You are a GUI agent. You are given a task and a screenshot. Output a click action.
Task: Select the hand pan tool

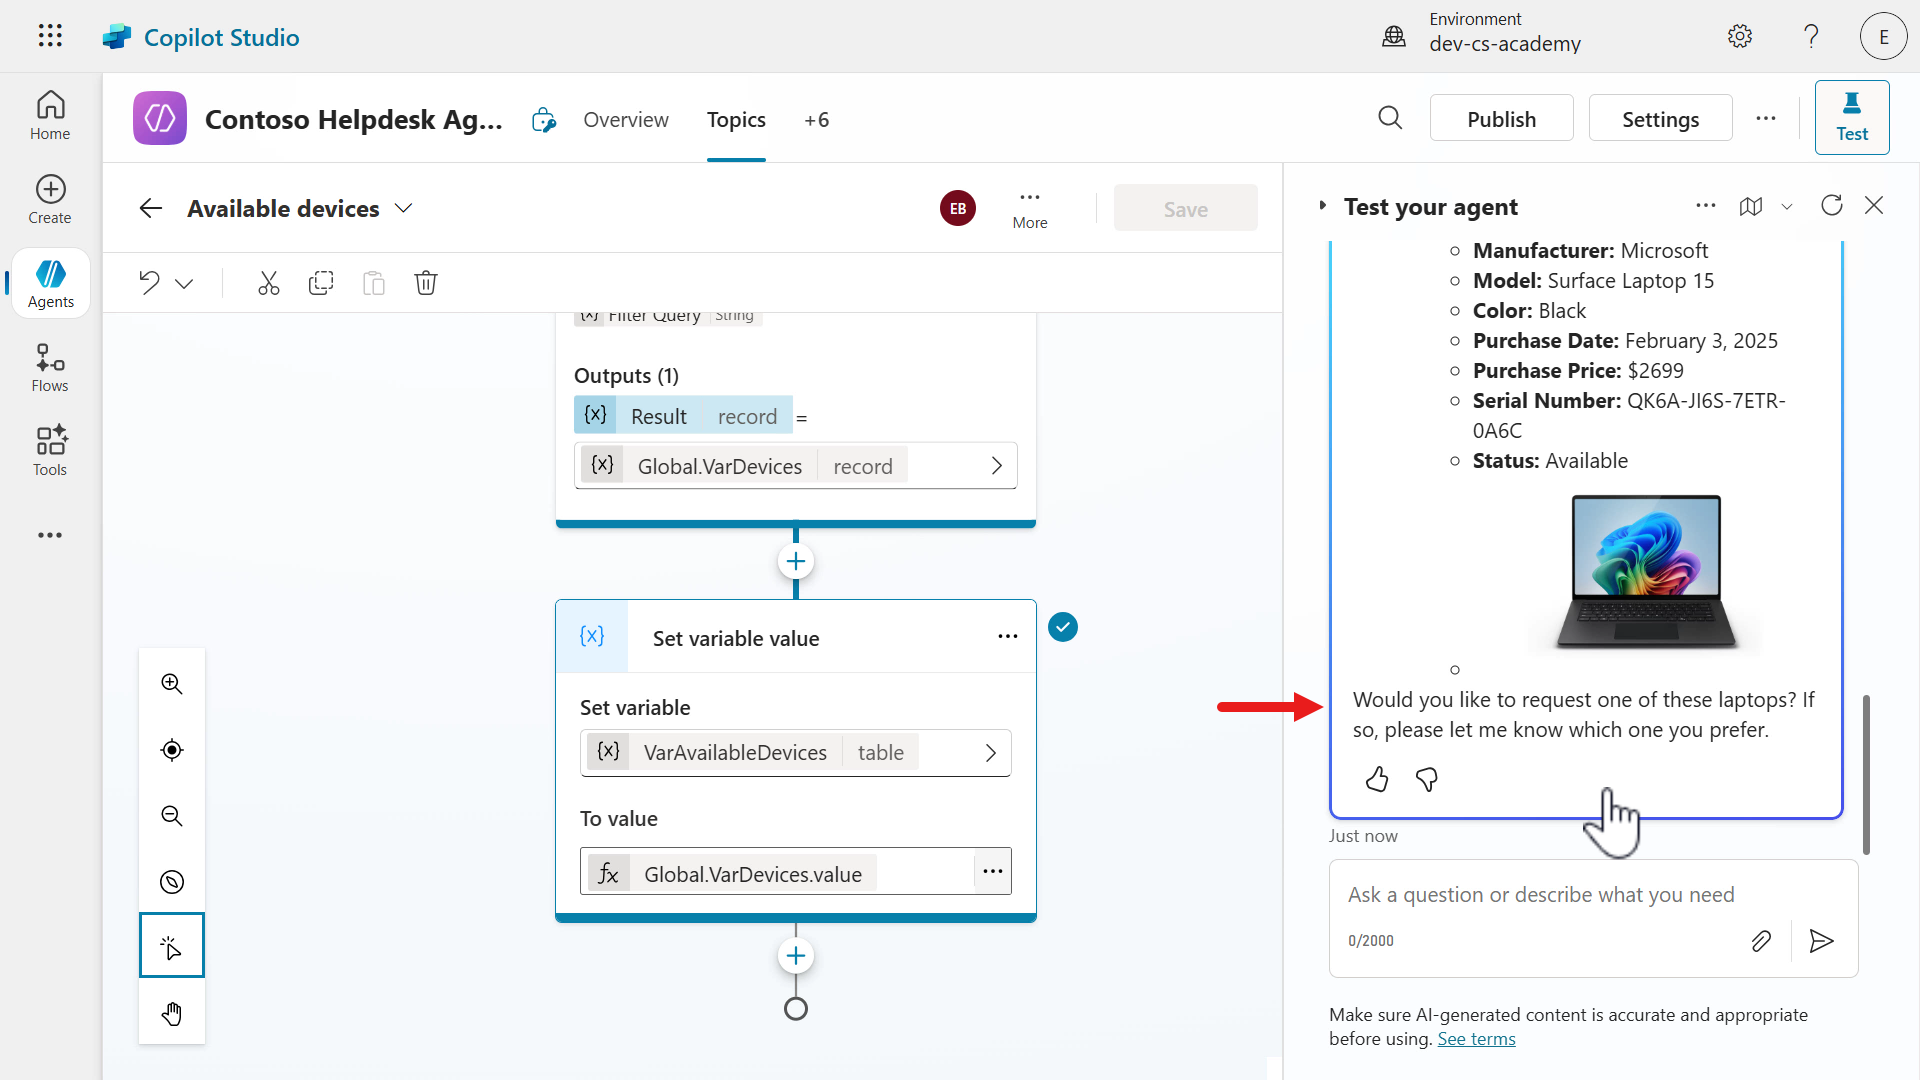point(172,1014)
